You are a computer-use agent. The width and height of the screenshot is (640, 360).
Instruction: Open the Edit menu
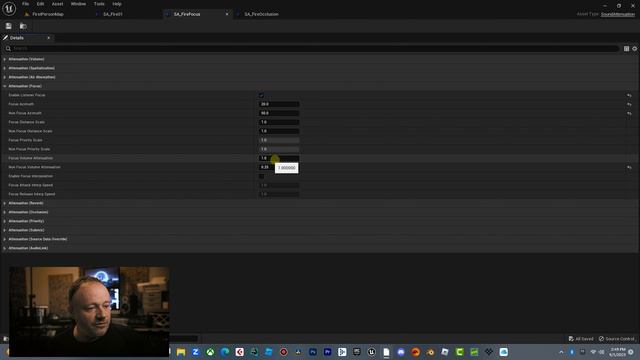pyautogui.click(x=40, y=4)
